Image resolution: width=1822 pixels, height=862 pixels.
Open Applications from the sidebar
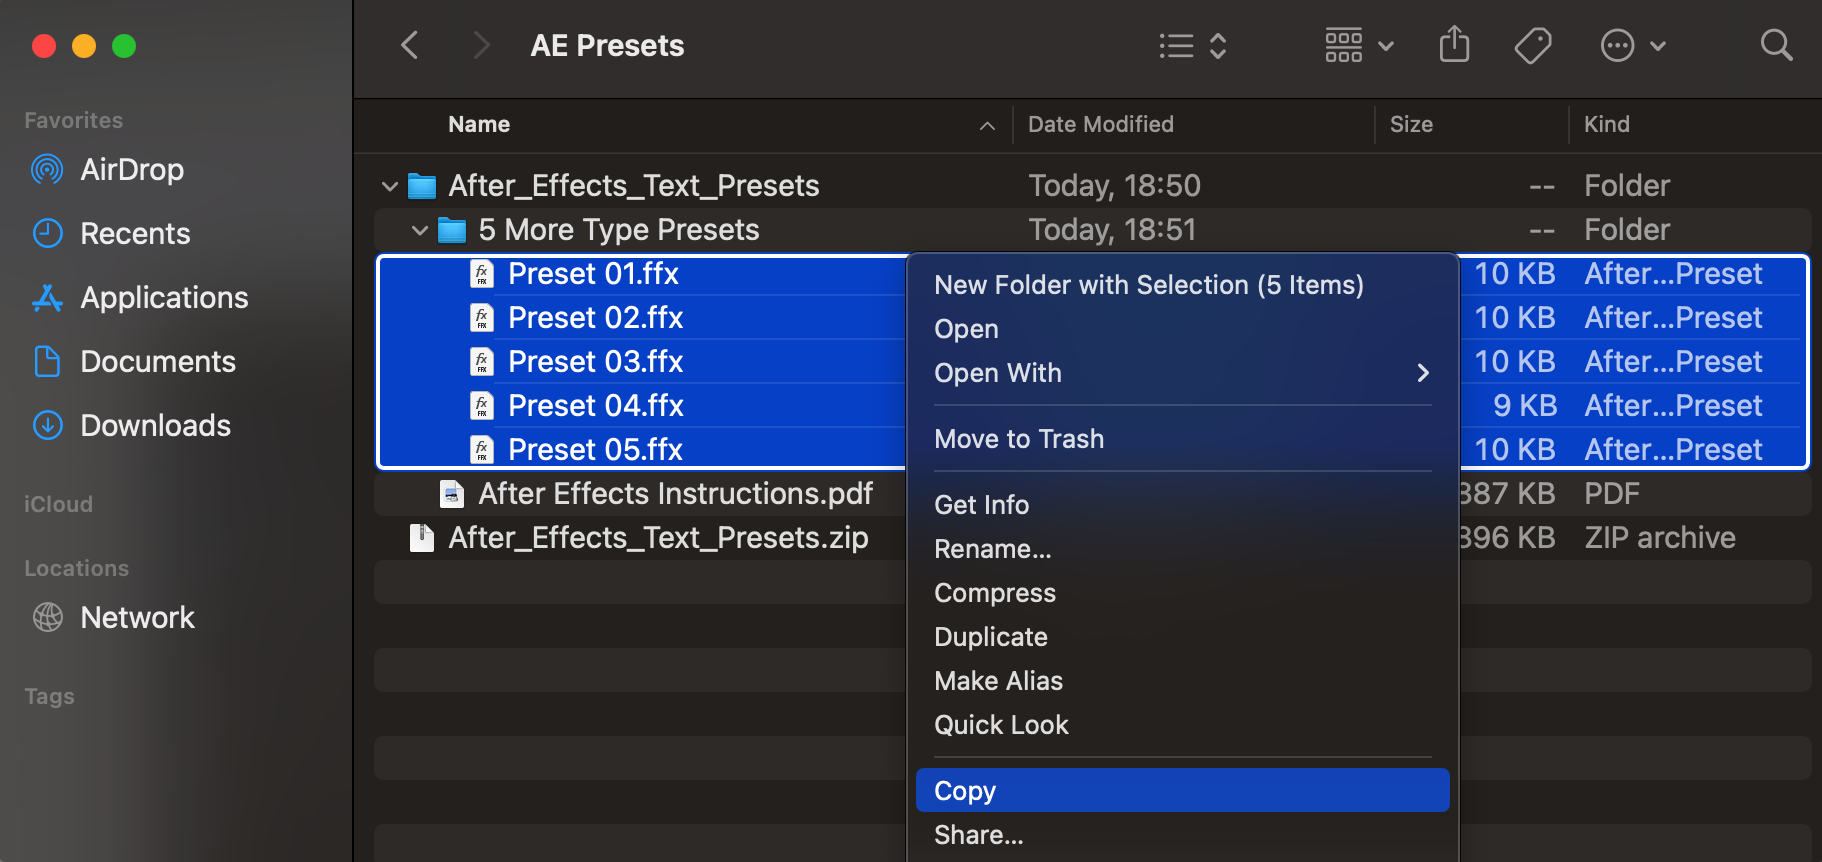164,298
